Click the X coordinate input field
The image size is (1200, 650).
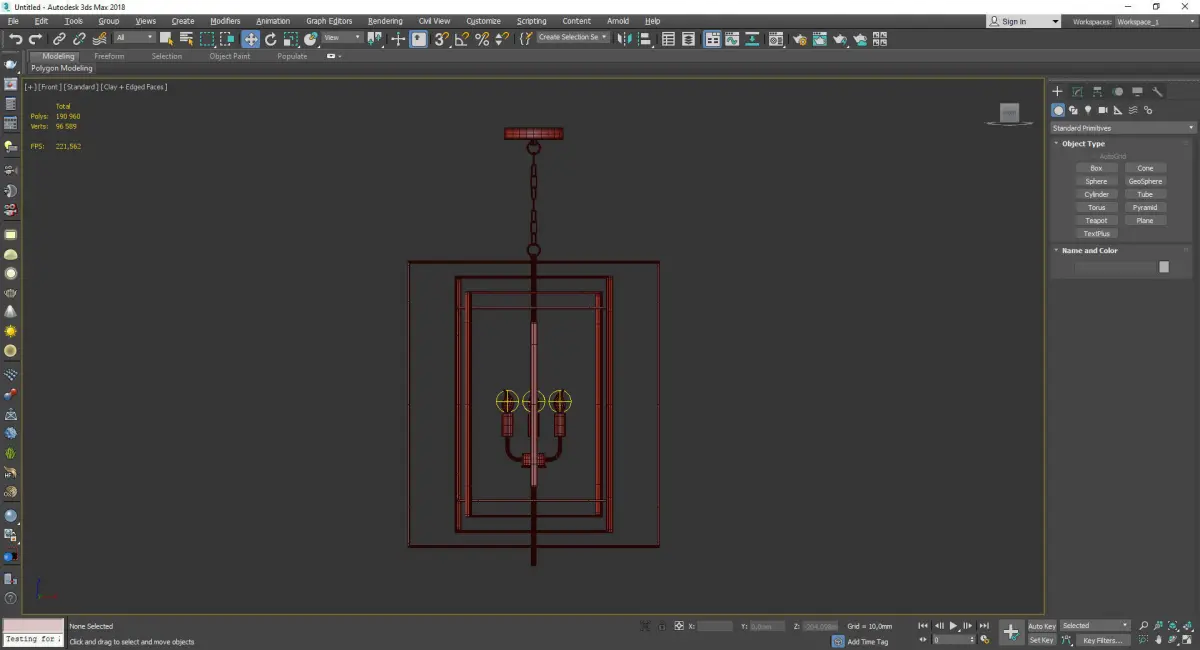click(715, 626)
